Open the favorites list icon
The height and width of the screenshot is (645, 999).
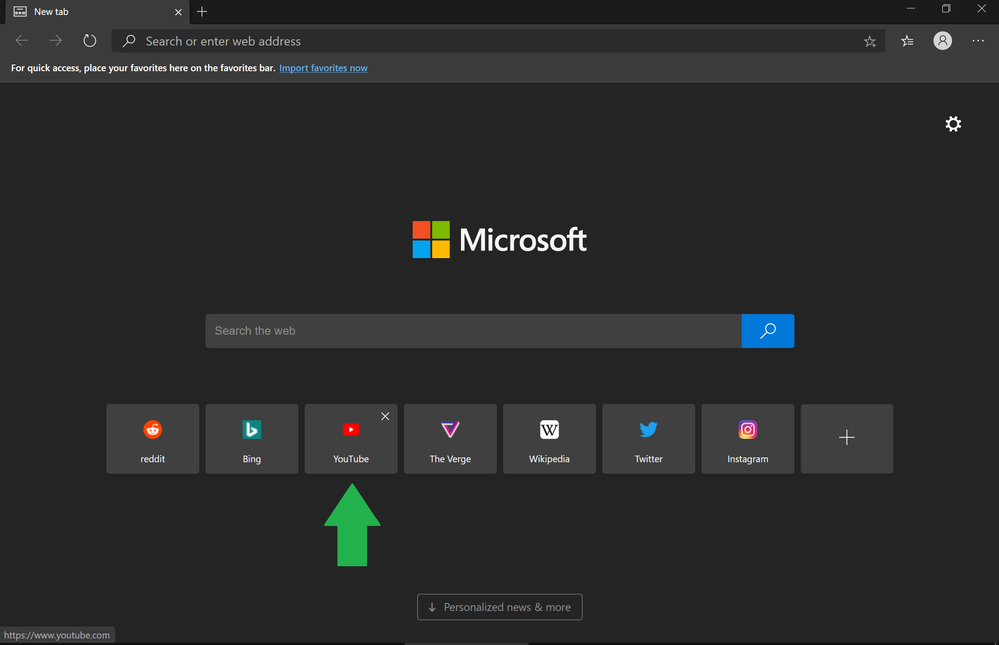pyautogui.click(x=907, y=41)
